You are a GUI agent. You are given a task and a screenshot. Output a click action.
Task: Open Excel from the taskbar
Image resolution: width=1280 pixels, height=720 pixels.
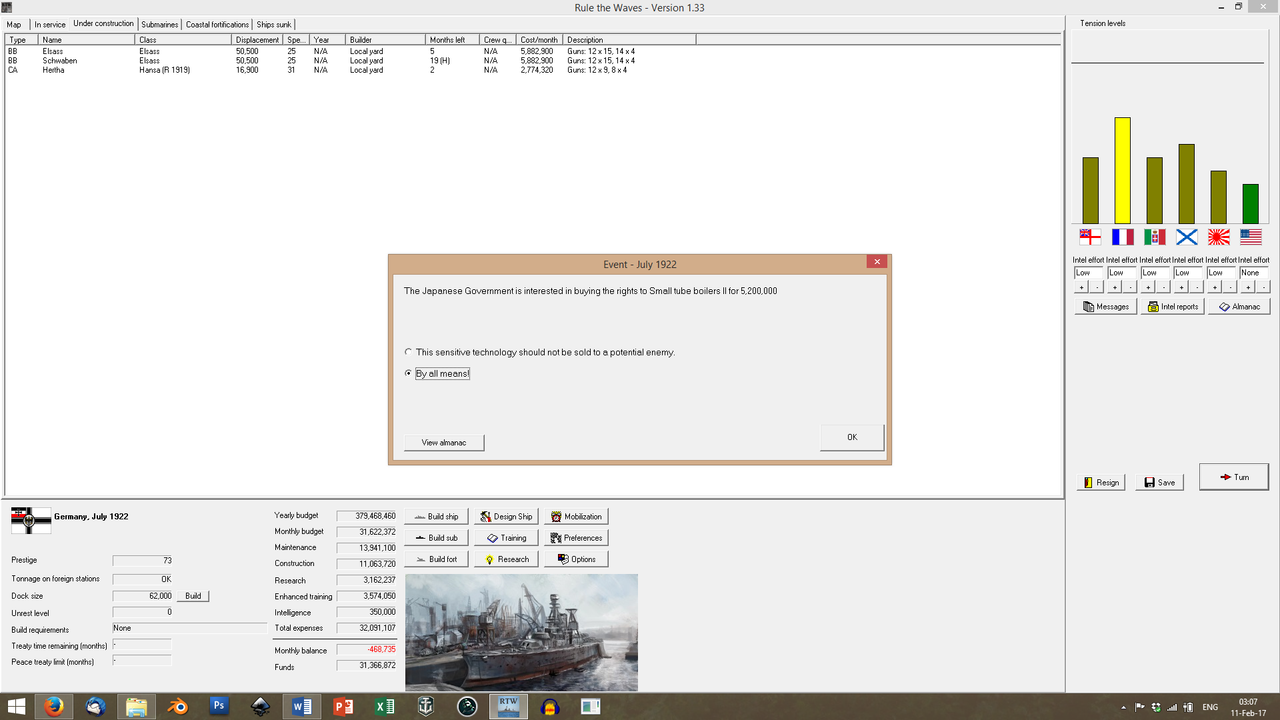click(x=383, y=706)
